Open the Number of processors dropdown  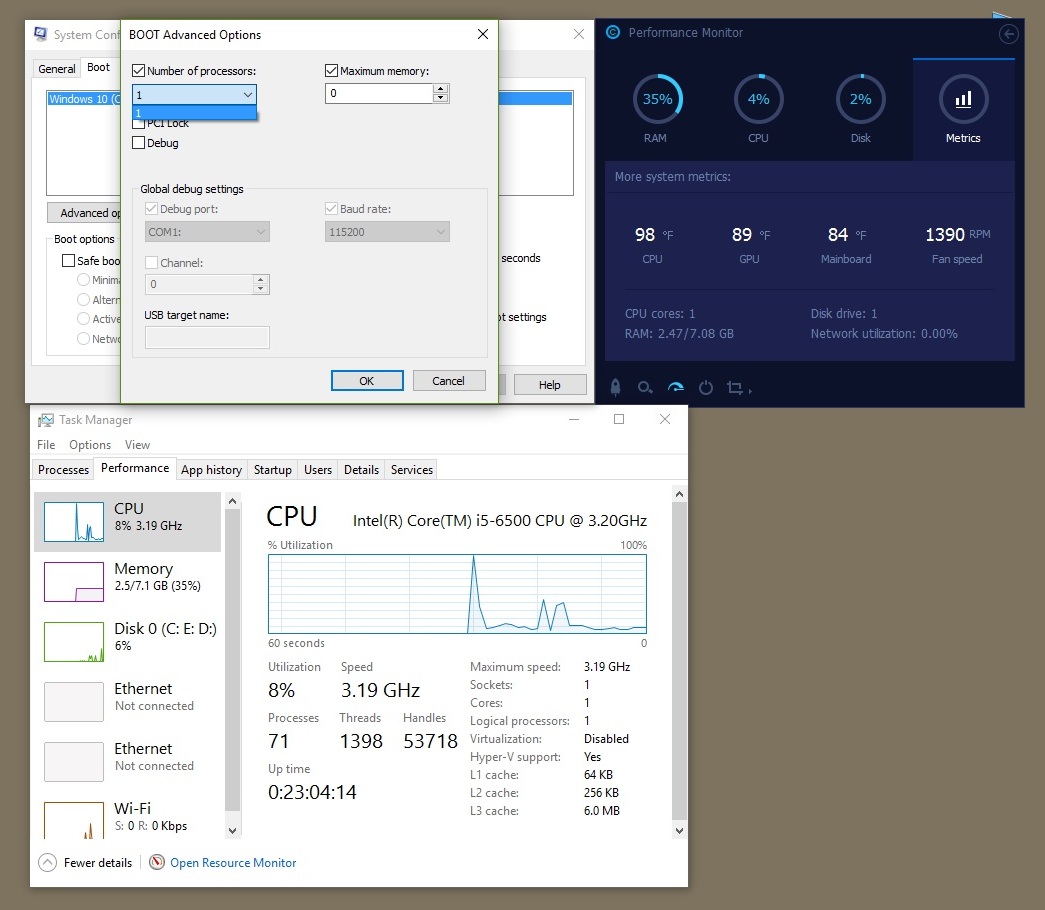point(194,95)
